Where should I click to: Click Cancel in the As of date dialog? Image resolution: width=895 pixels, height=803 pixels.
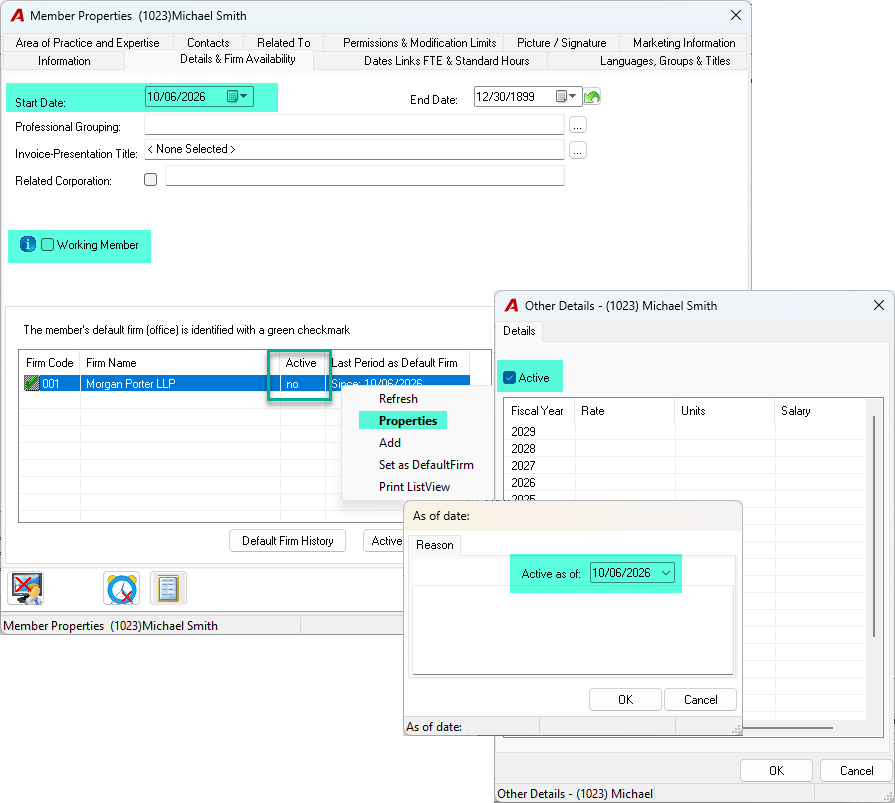700,700
